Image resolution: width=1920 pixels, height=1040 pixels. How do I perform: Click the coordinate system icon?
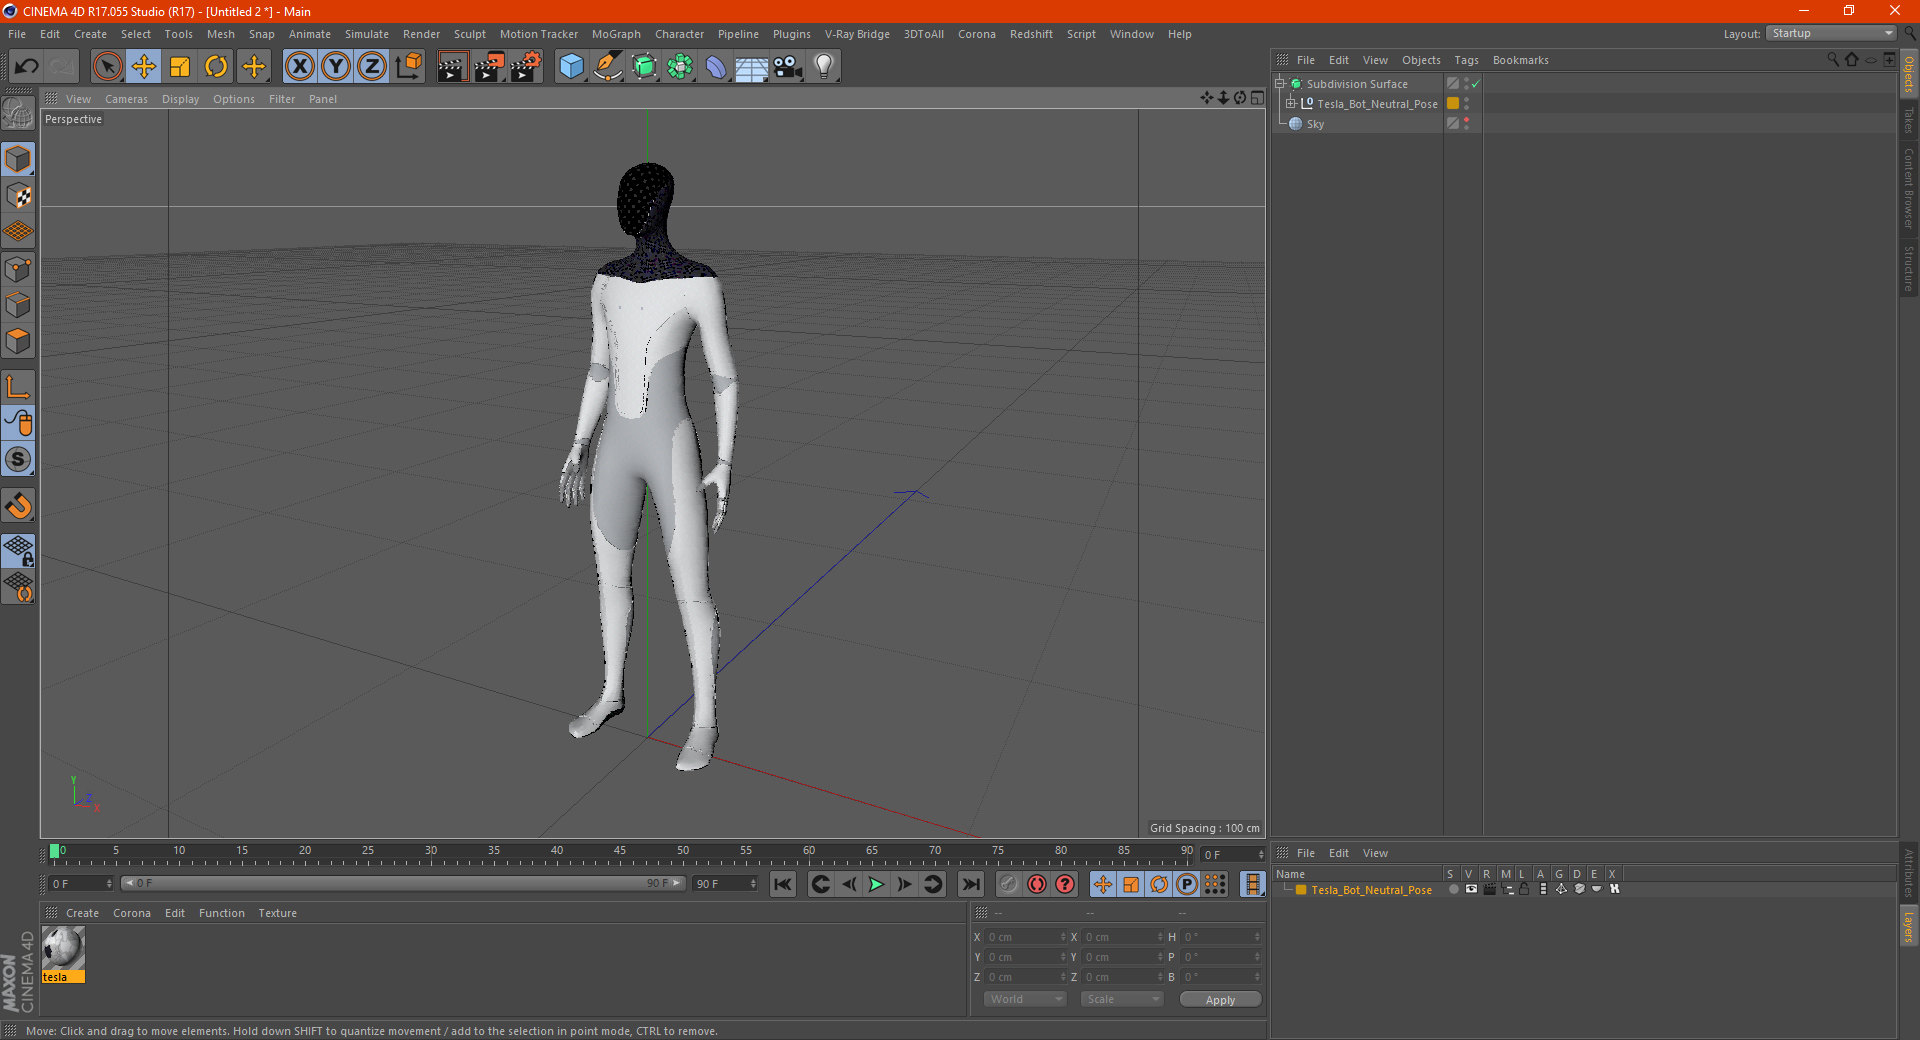[408, 67]
